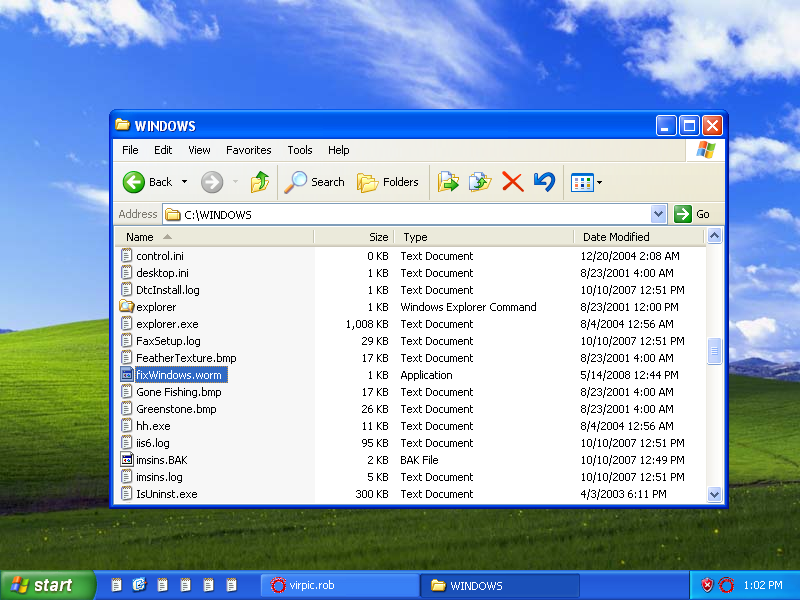800x600 pixels.
Task: Click inside the C:\WINDOWS address field
Action: click(x=407, y=214)
